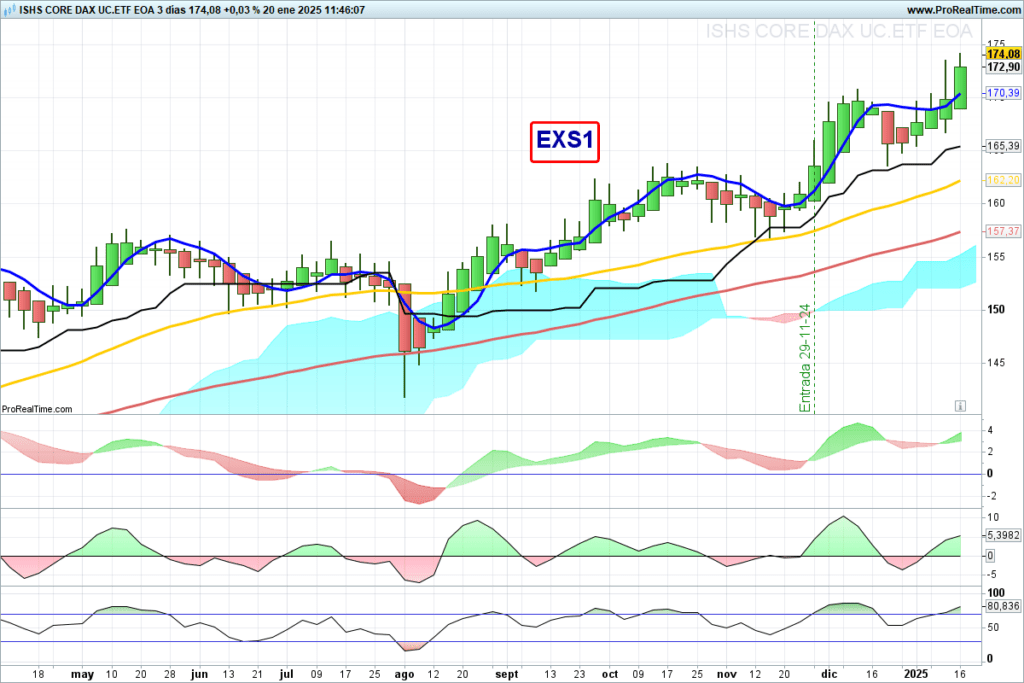Select the EXS1 ticker label box
The width and height of the screenshot is (1024, 683).
pyautogui.click(x=565, y=142)
